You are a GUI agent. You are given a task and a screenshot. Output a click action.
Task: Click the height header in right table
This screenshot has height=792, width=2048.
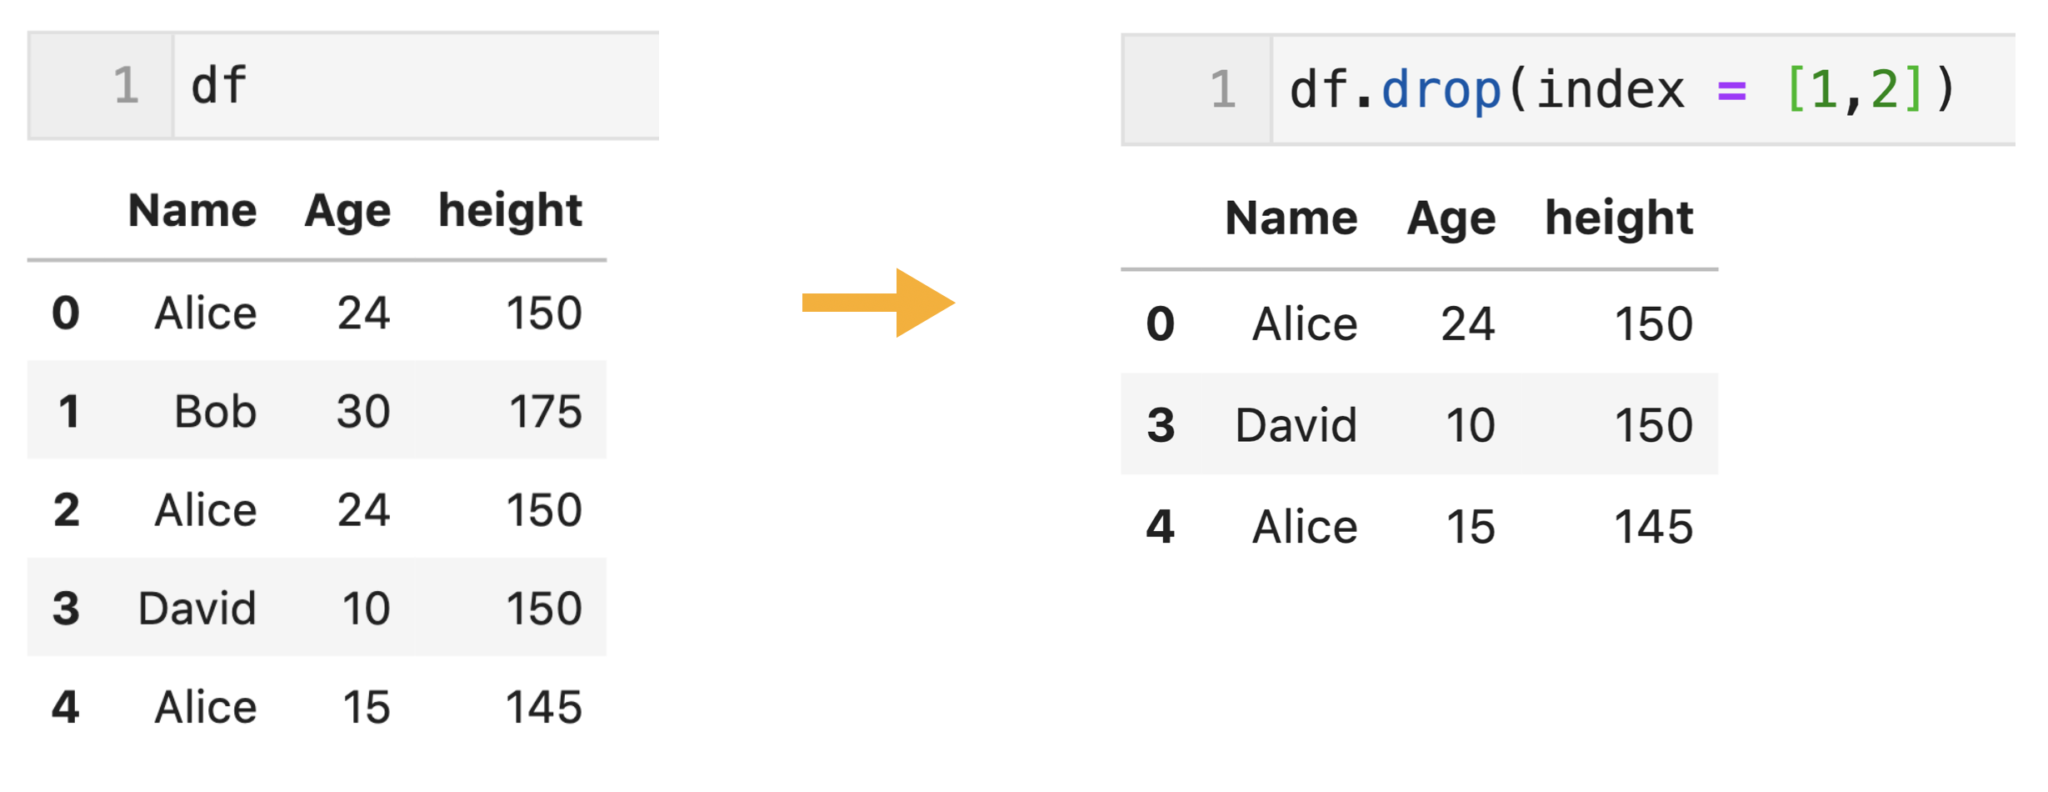[1618, 218]
